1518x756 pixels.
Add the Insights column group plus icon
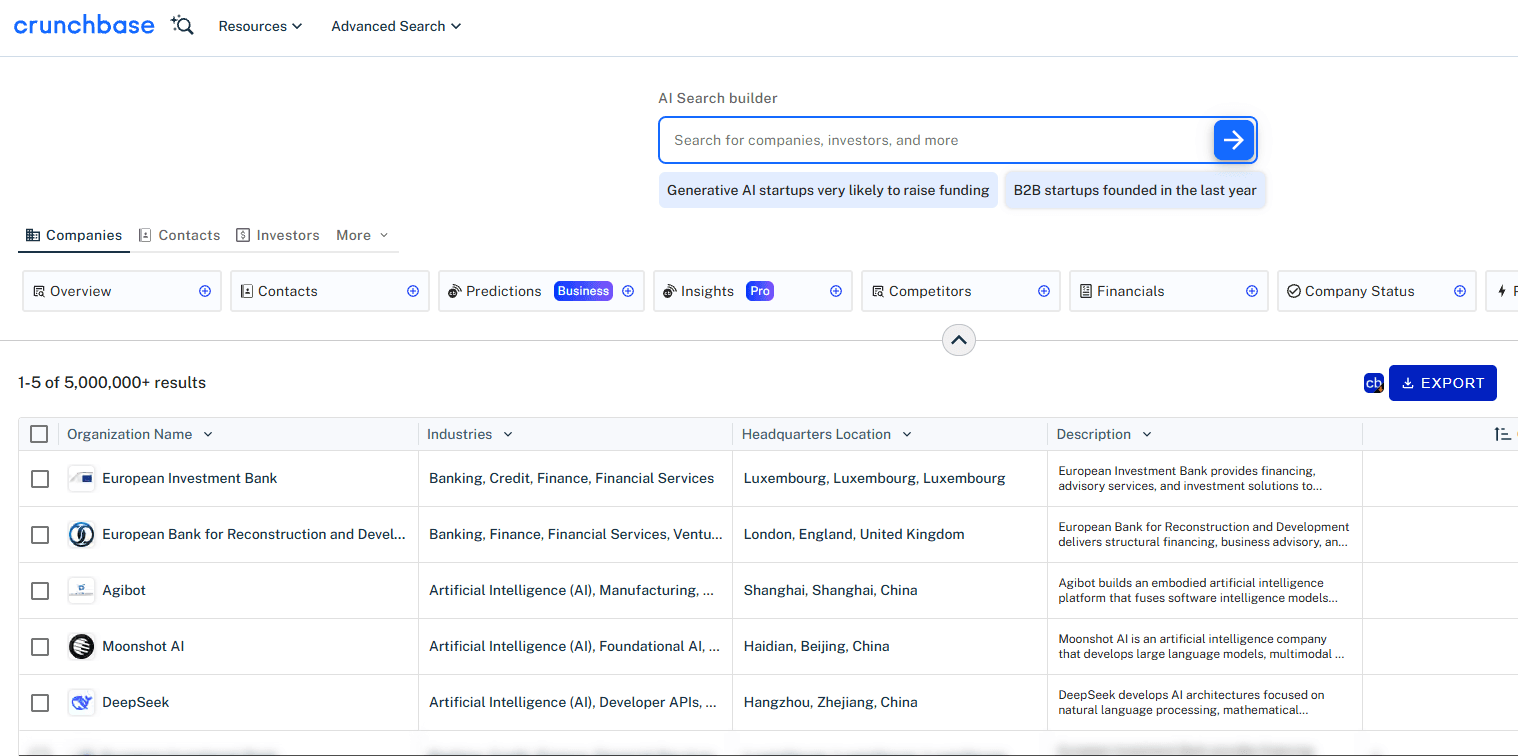(x=836, y=291)
